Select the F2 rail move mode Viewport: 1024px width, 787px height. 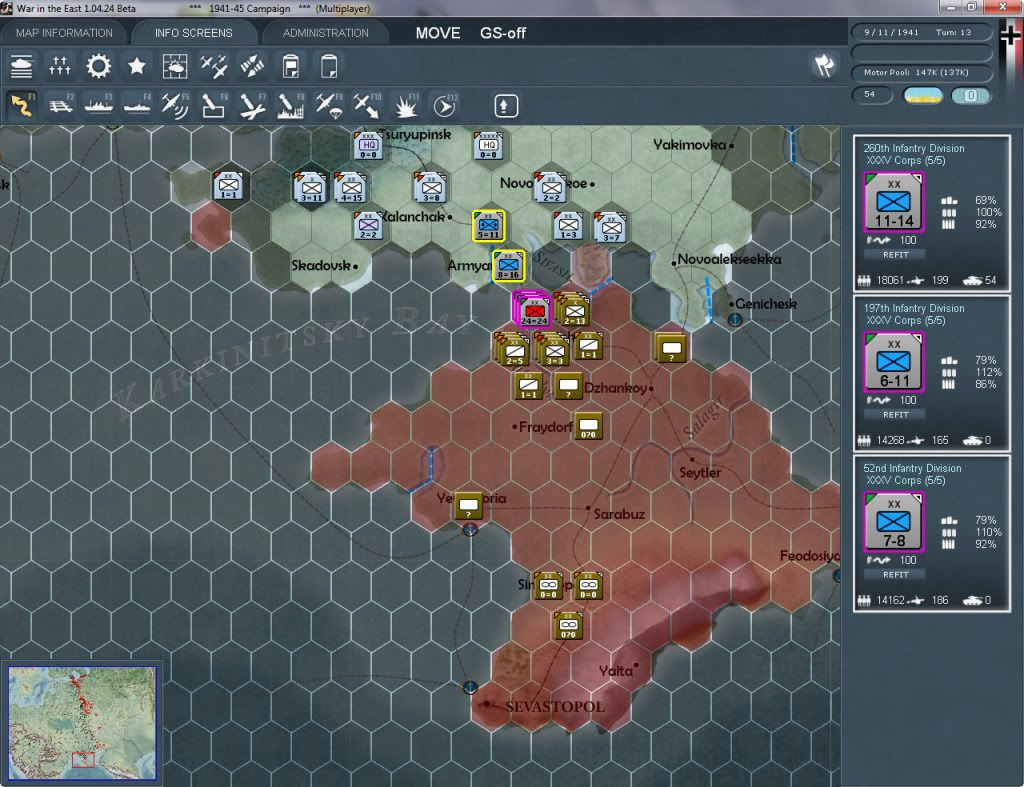pos(61,106)
